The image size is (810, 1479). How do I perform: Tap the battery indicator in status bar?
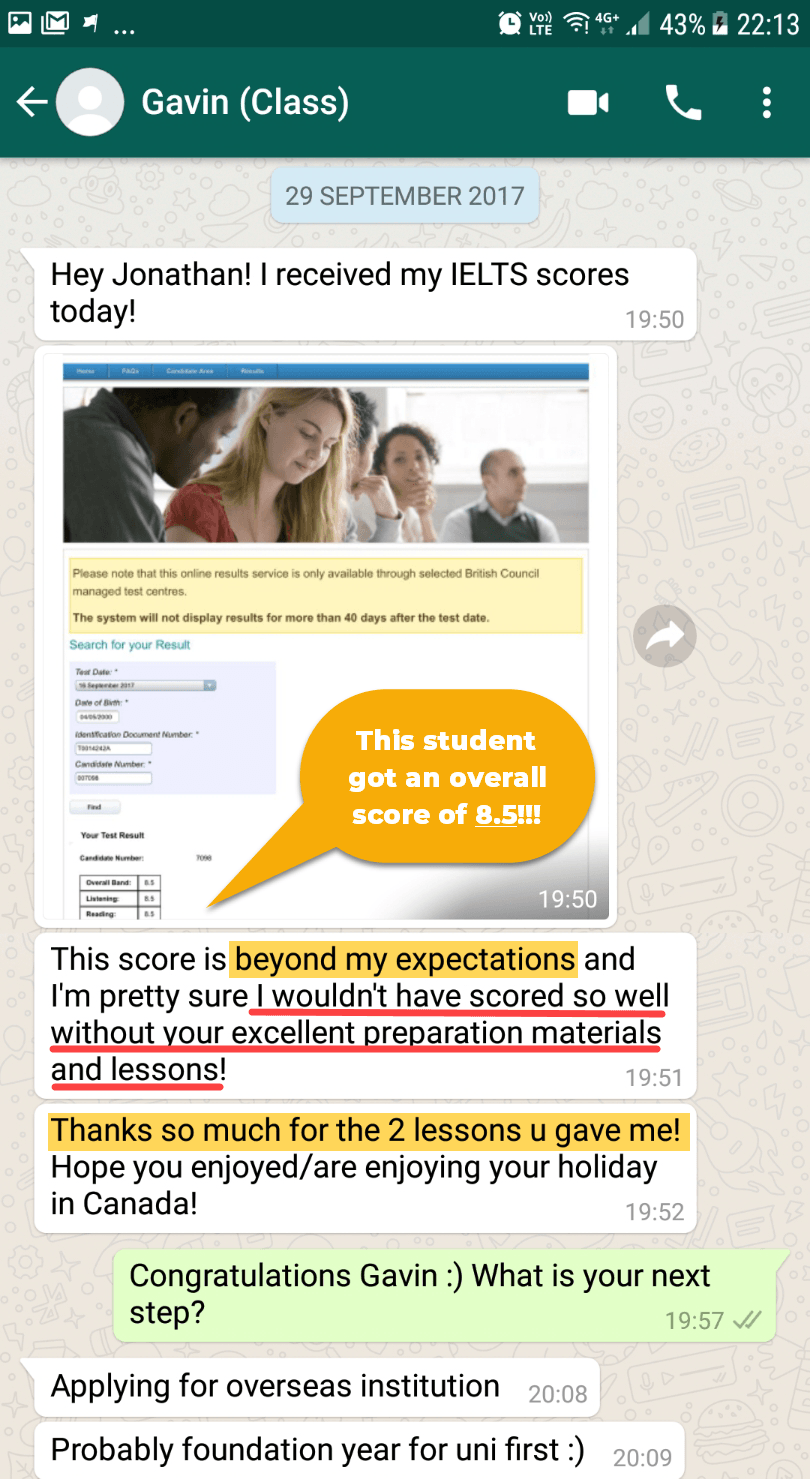pyautogui.click(x=719, y=23)
